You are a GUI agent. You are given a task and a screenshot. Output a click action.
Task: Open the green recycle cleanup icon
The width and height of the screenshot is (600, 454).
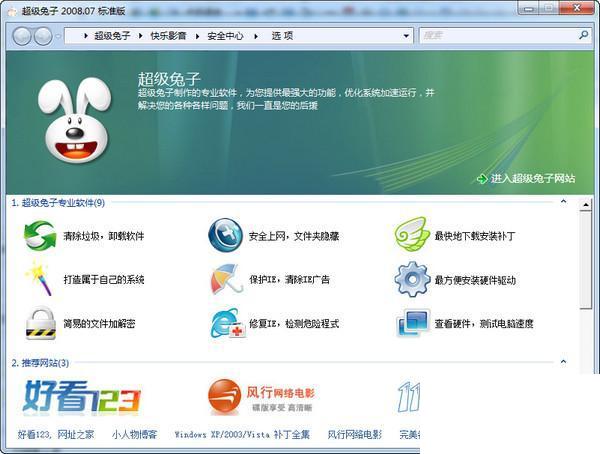tap(40, 235)
